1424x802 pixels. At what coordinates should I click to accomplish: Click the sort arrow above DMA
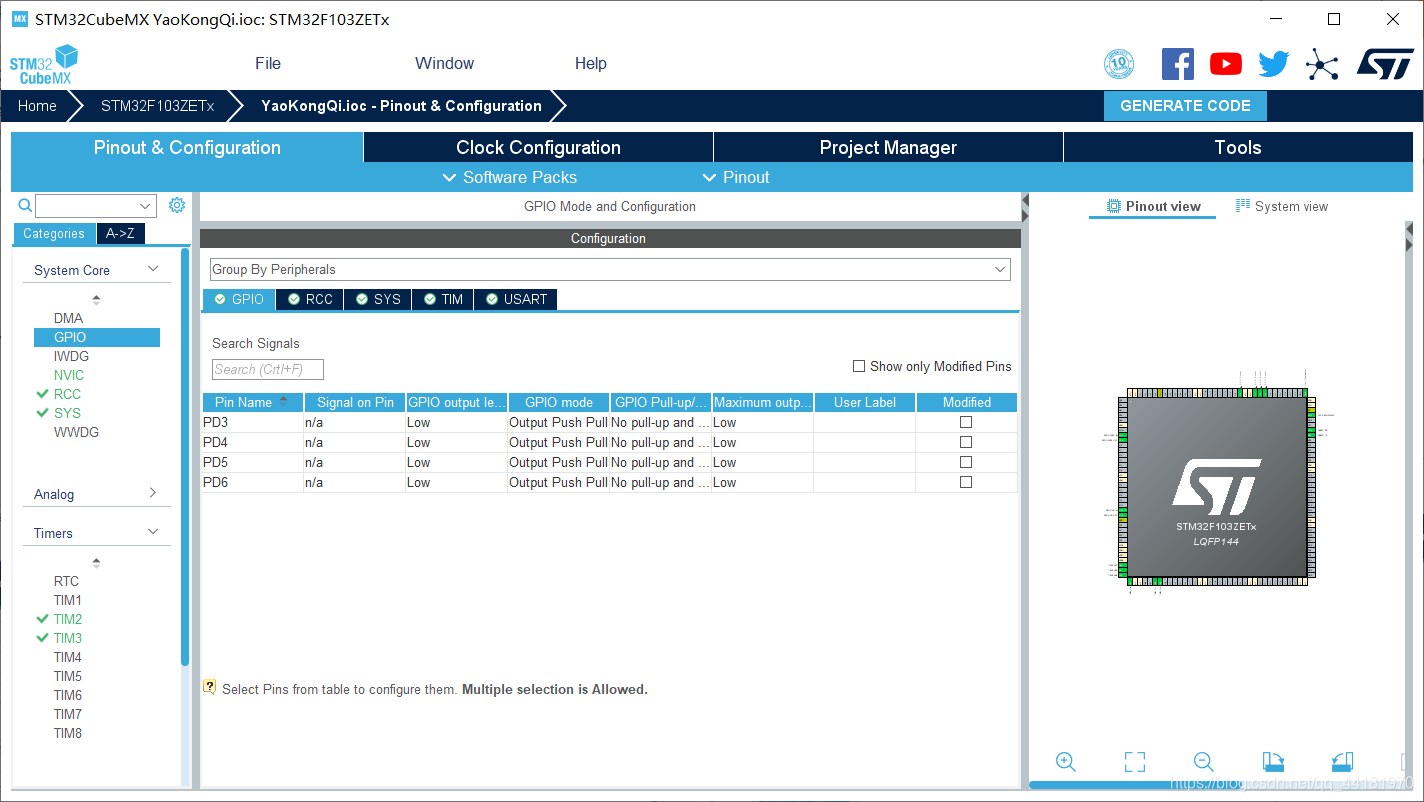[96, 299]
